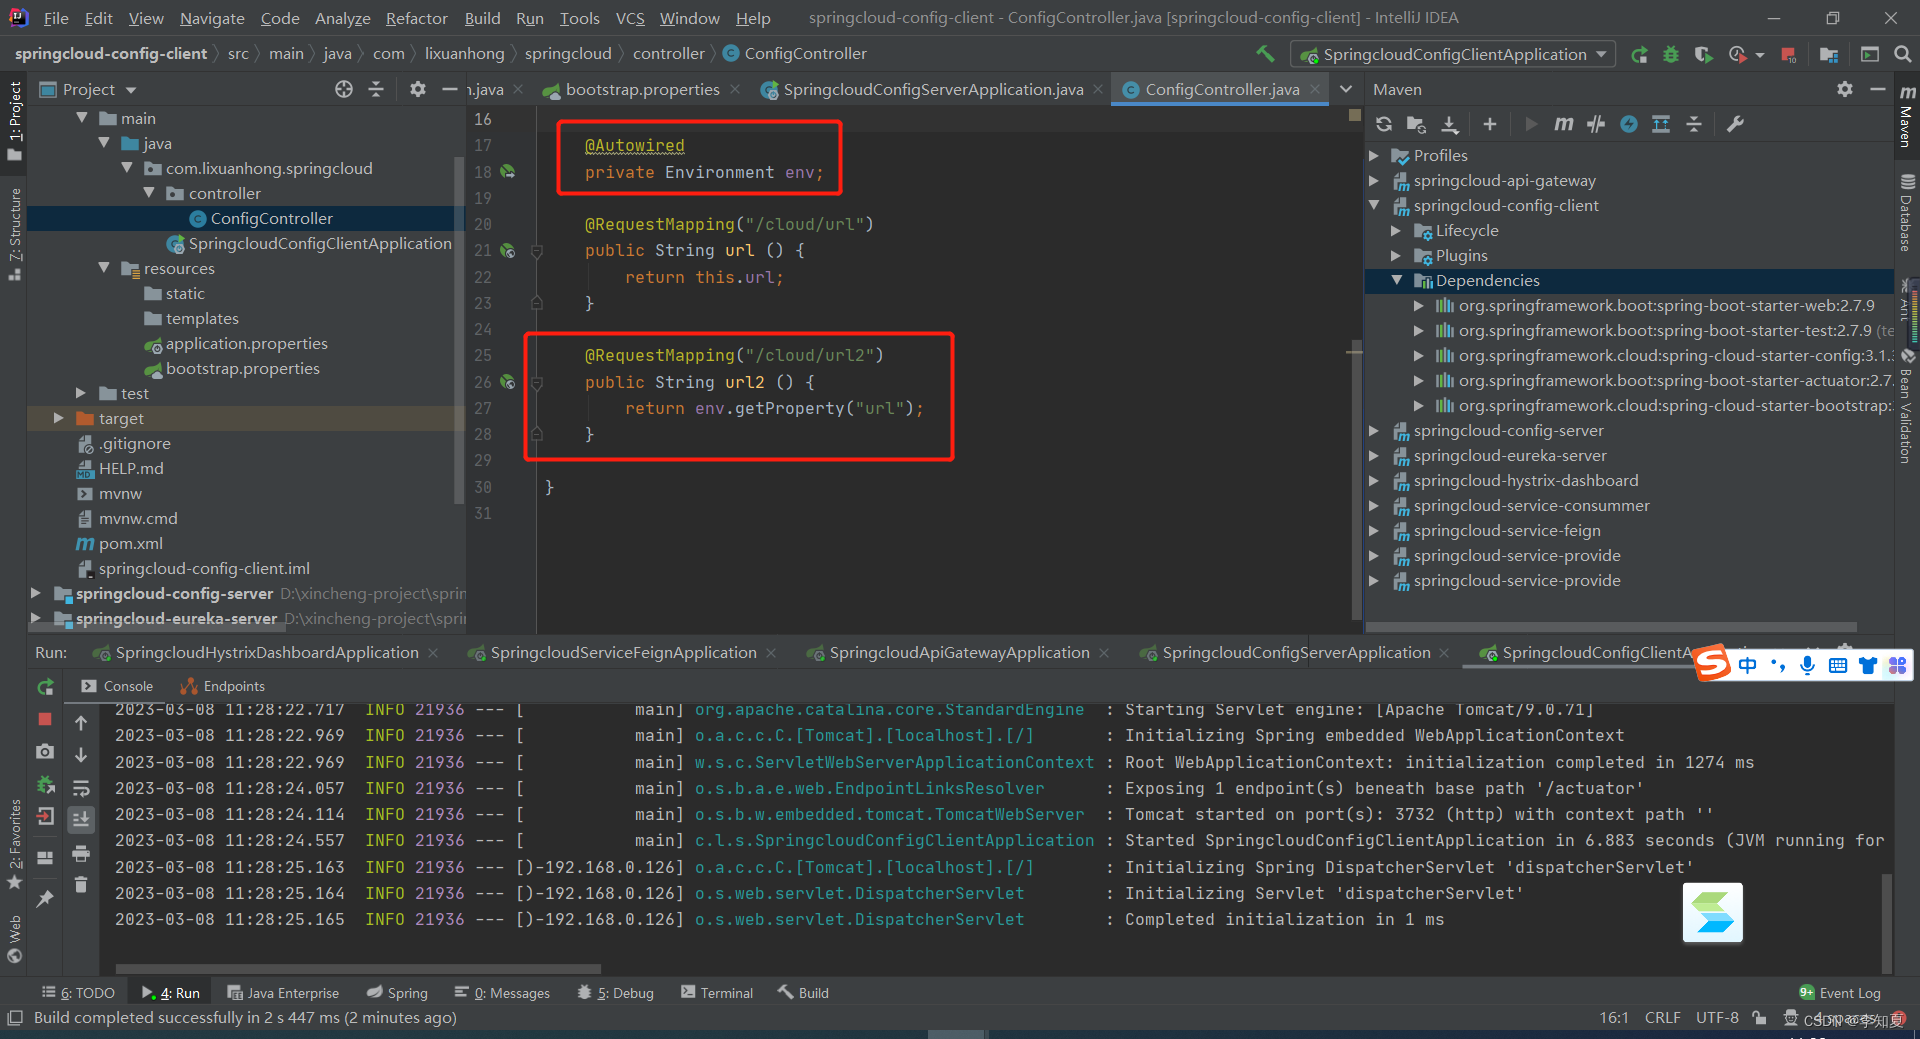
Task: Collapse the resources folder
Action: pos(104,268)
